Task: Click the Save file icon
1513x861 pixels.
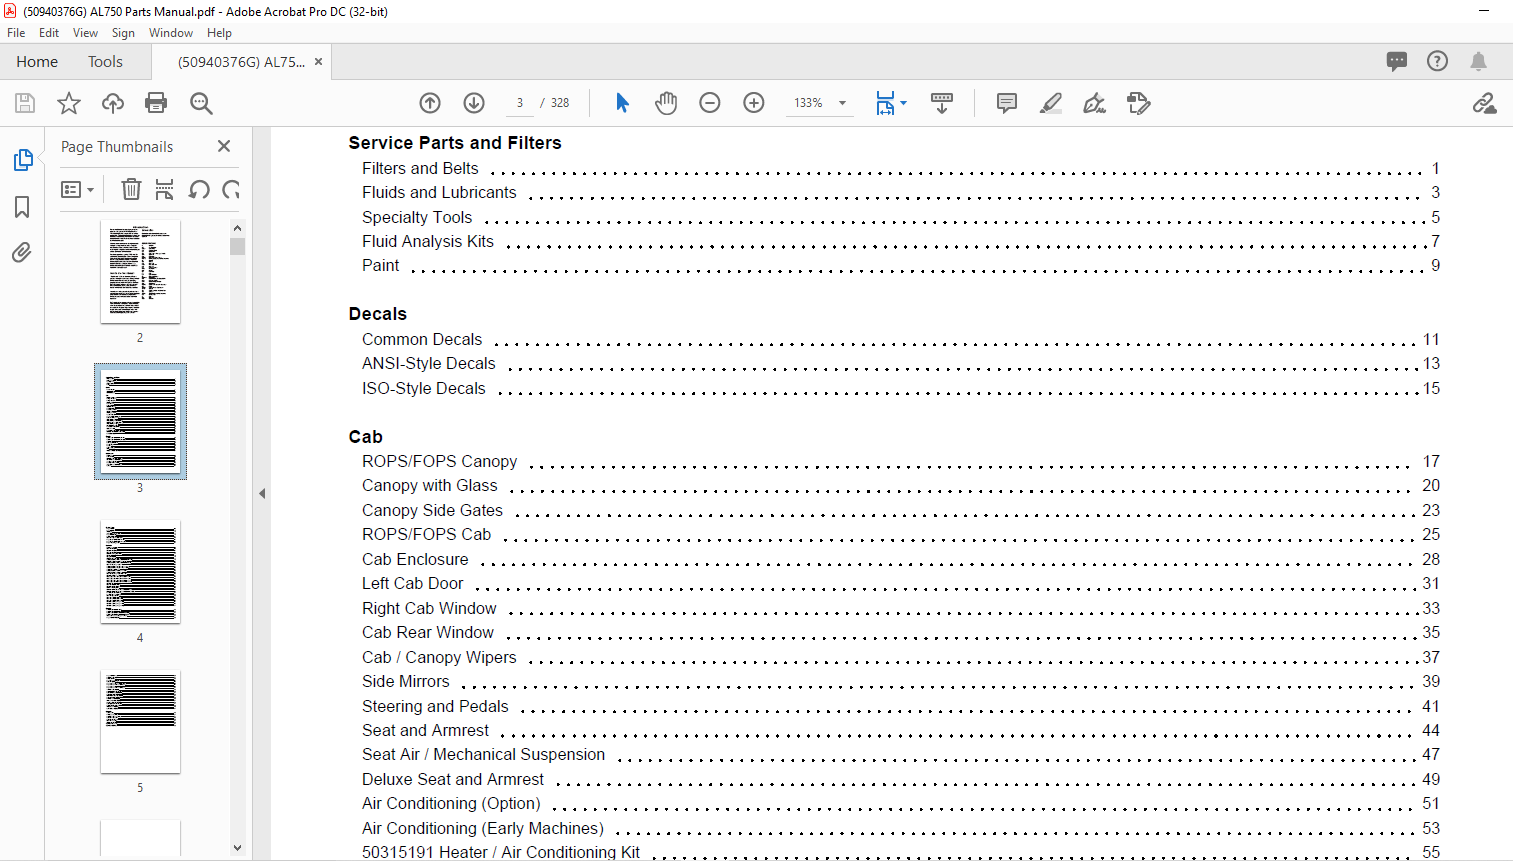Action: pyautogui.click(x=25, y=103)
